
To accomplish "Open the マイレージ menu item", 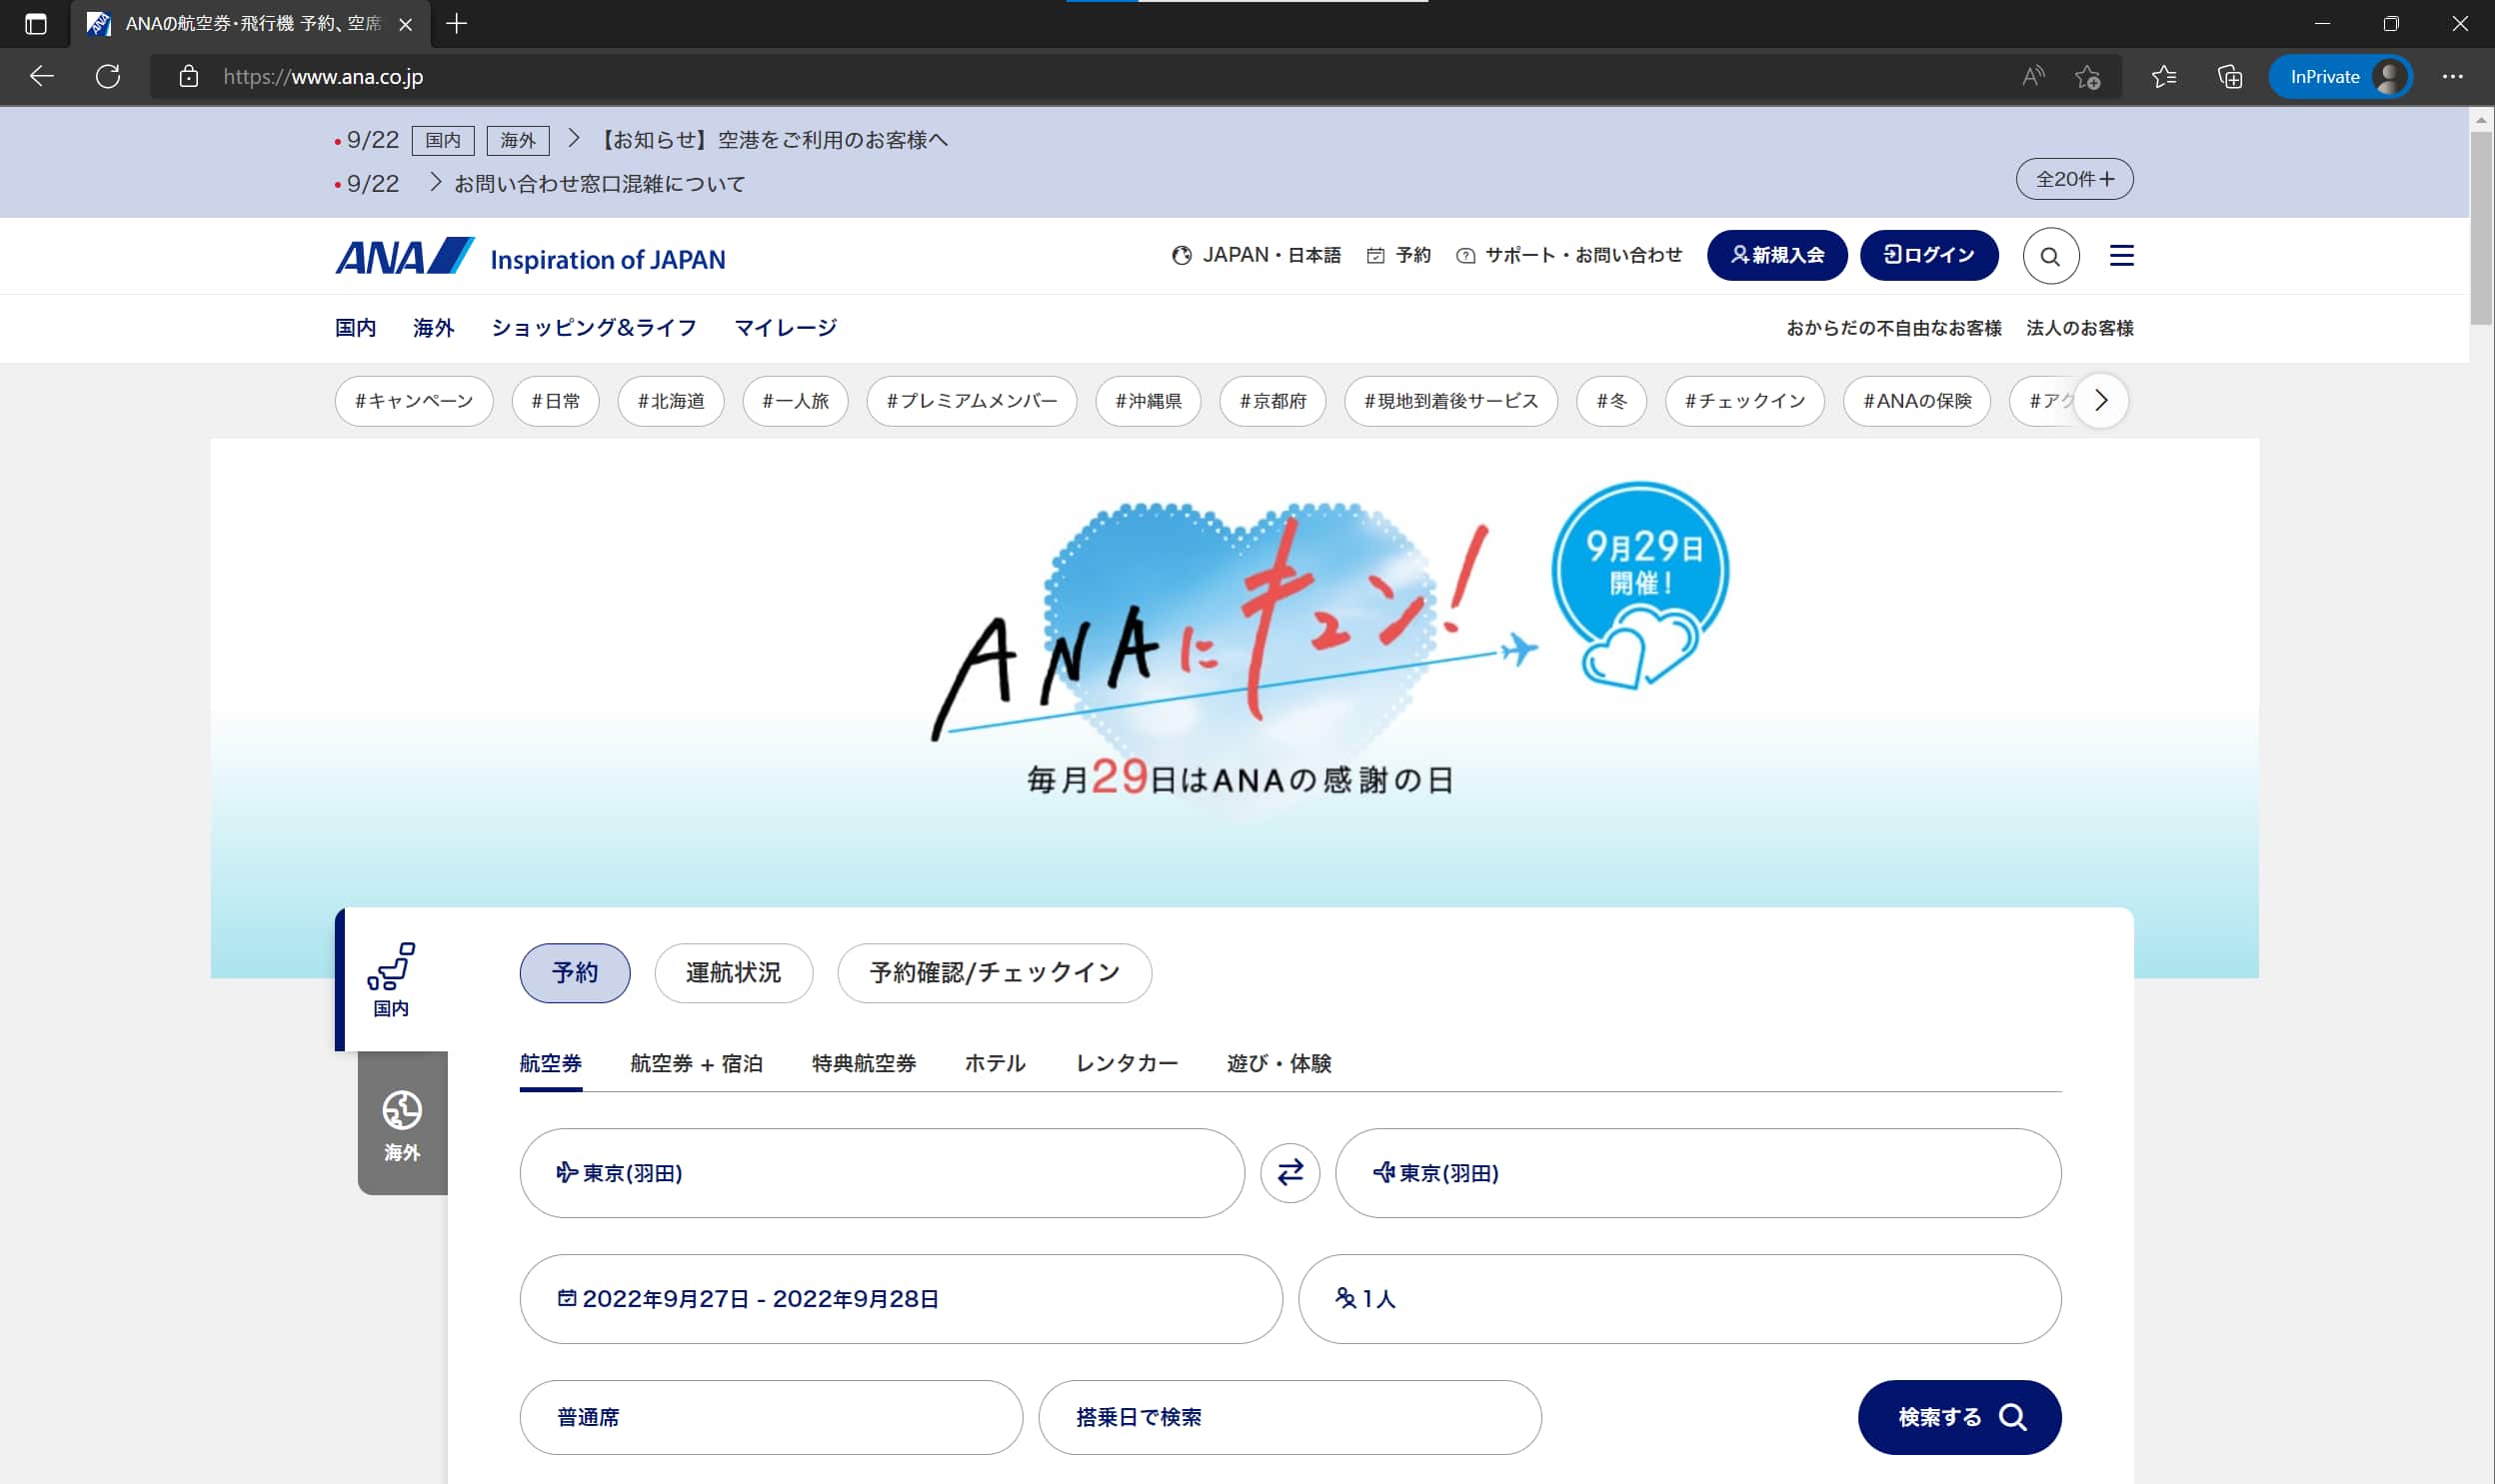I will (785, 328).
